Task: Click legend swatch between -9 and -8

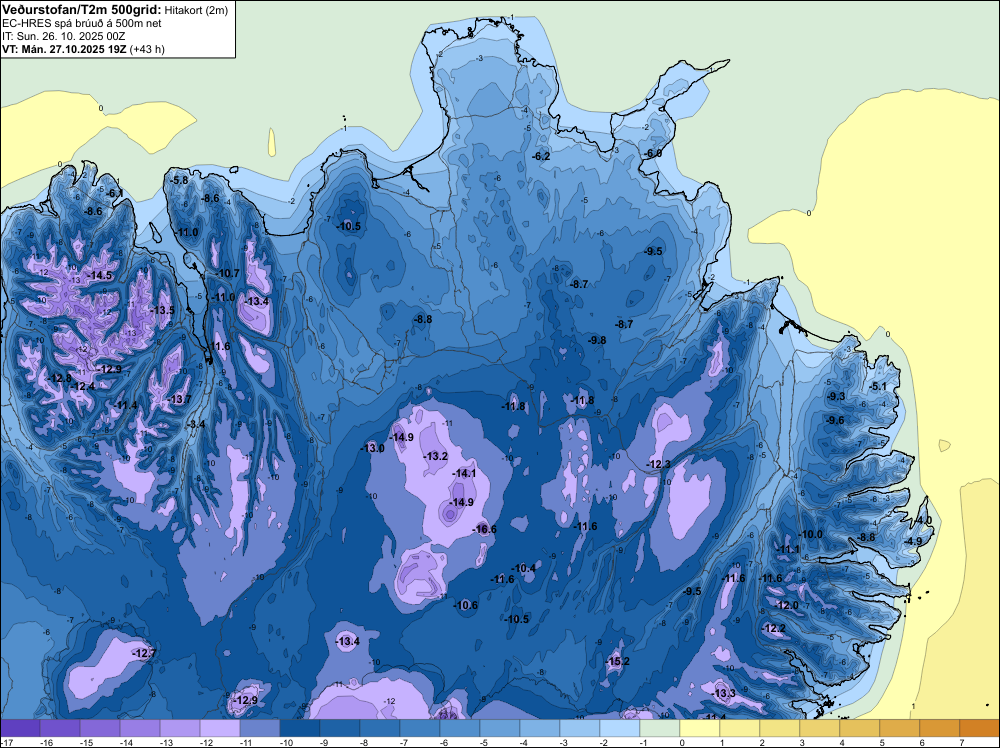Action: (341, 728)
